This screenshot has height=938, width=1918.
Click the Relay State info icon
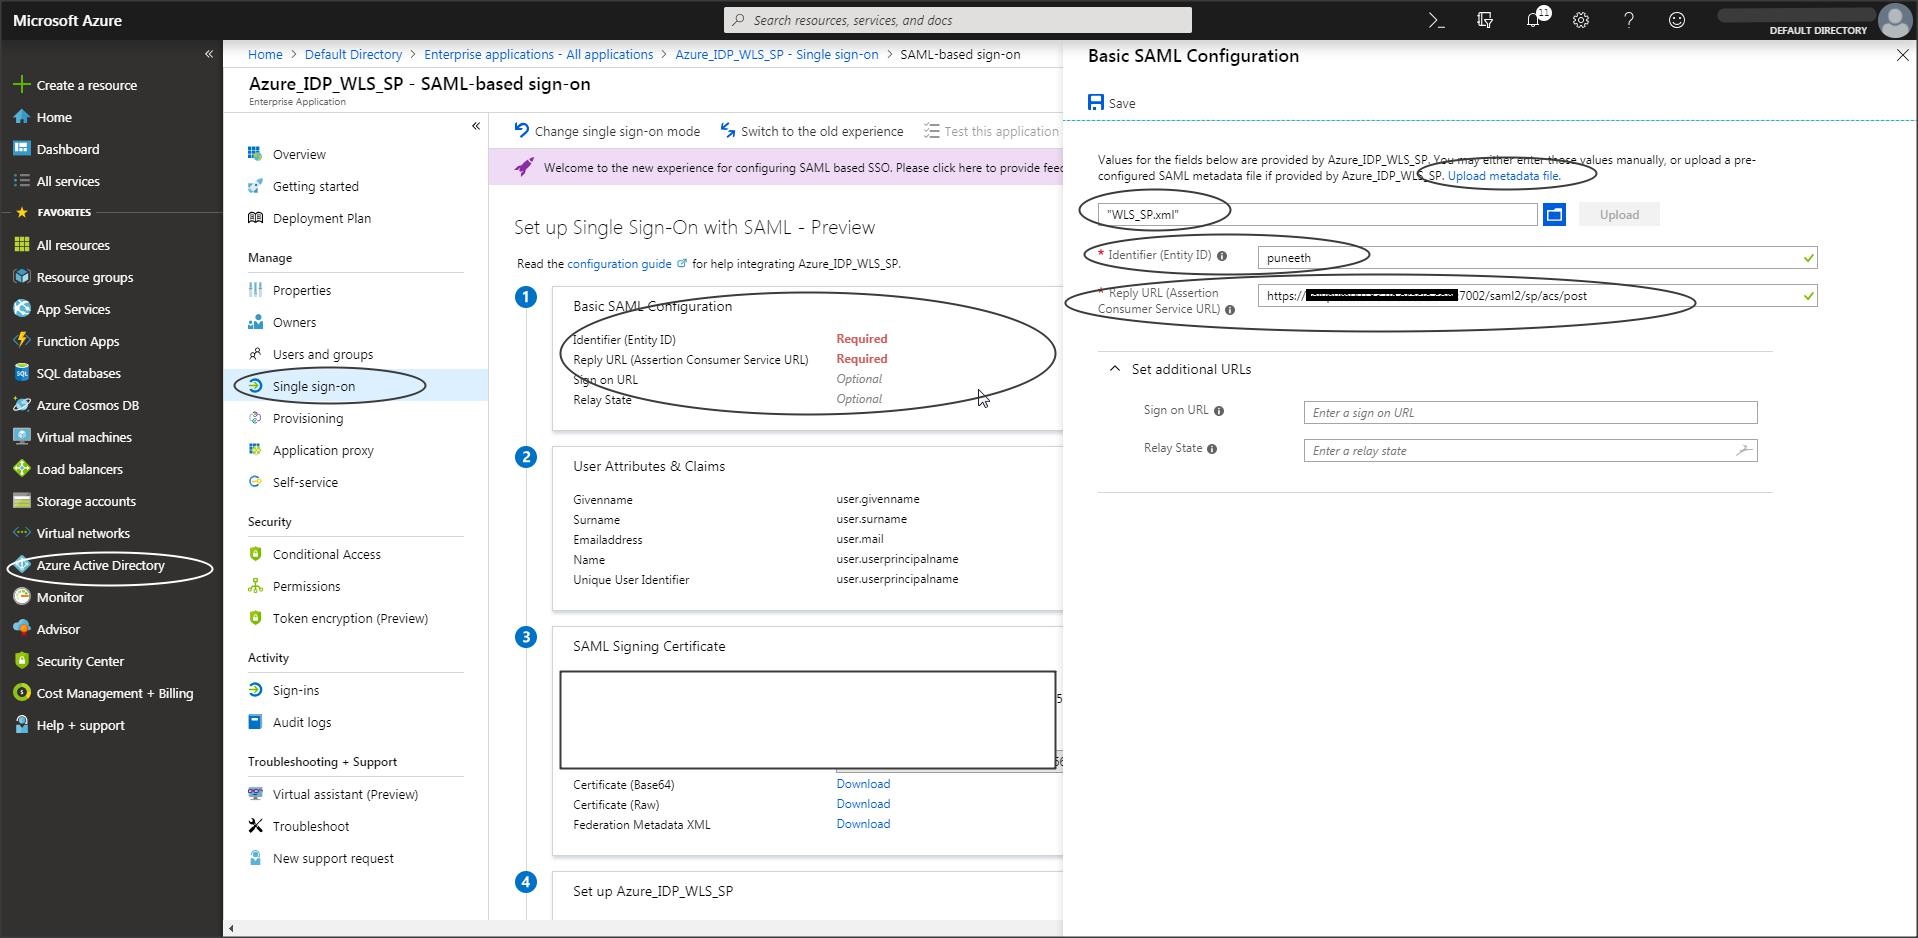(1212, 449)
